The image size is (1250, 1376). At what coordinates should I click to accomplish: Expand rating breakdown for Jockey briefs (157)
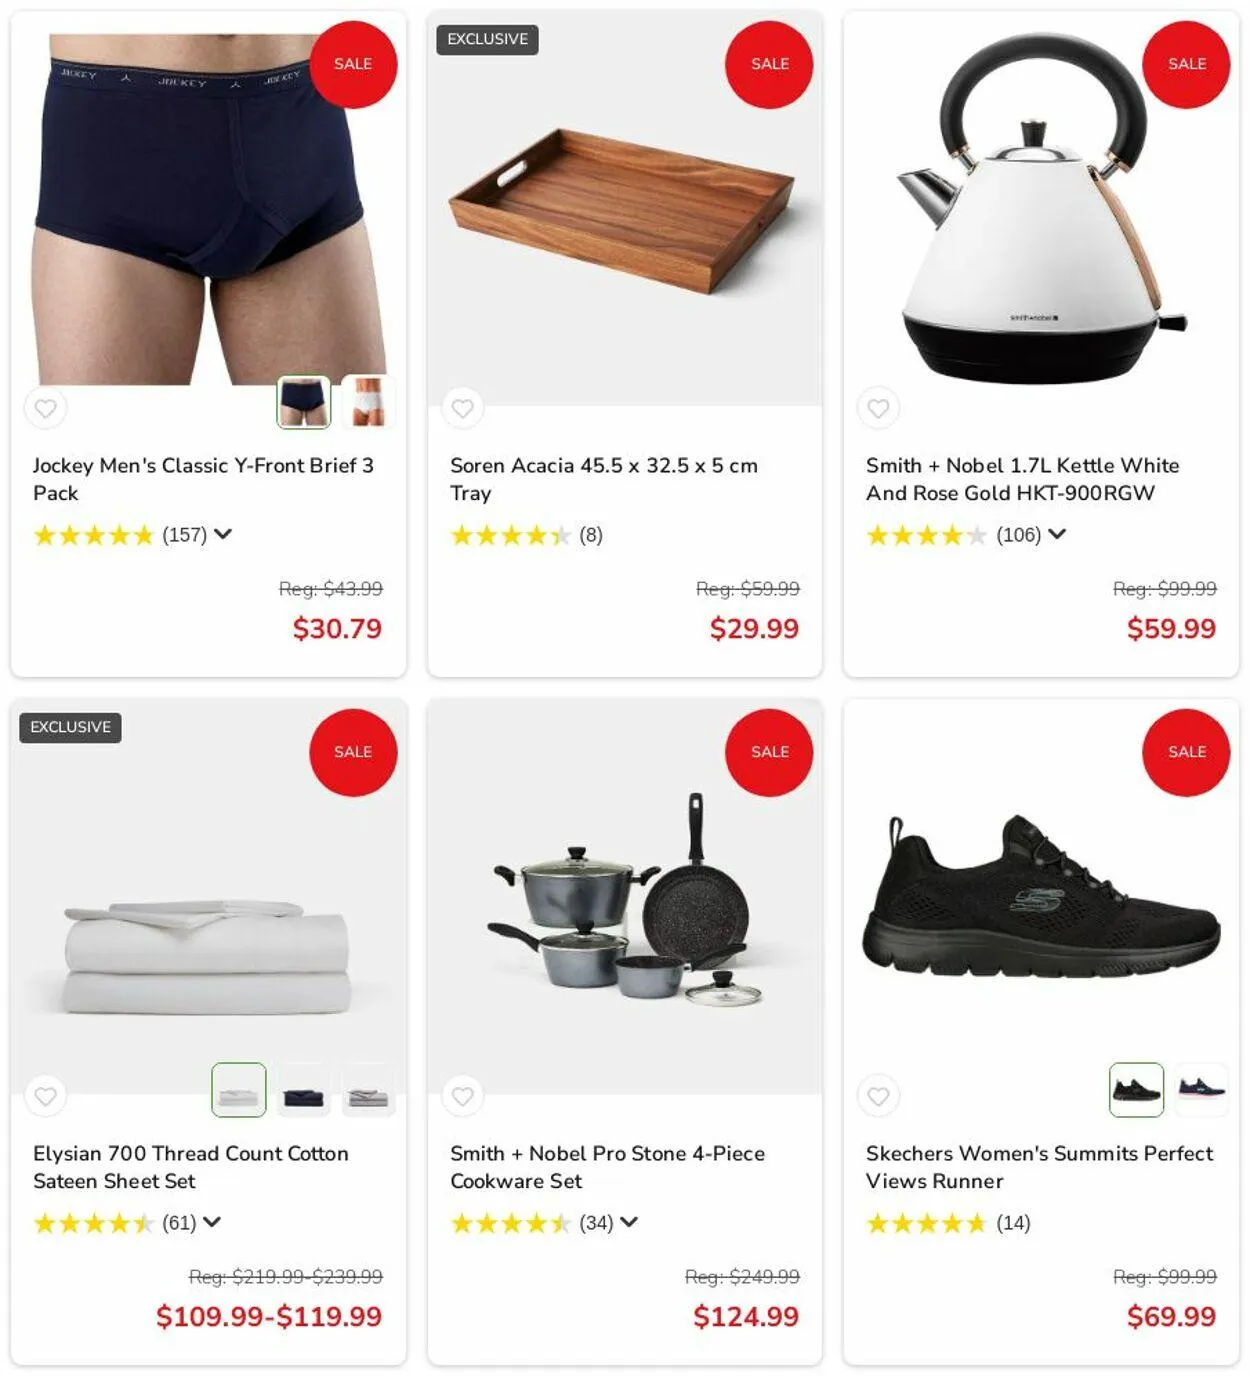point(223,534)
